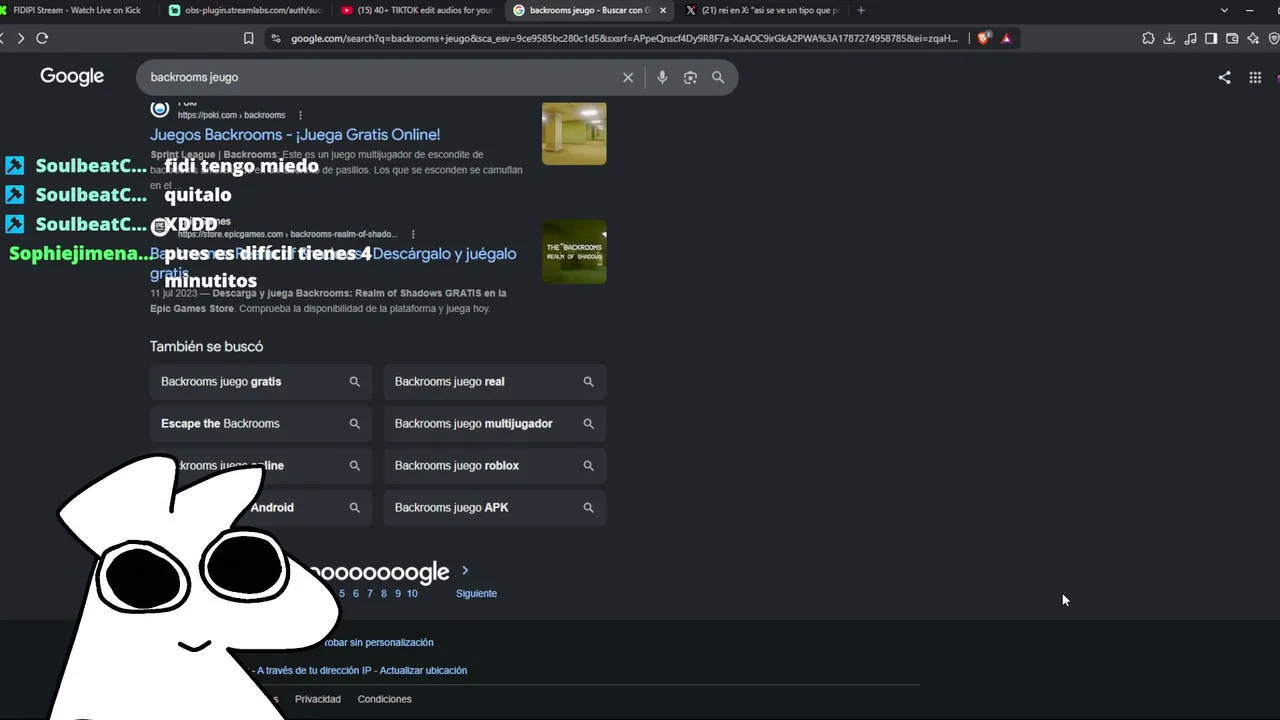Image resolution: width=1280 pixels, height=720 pixels.
Task: Go to results page 6
Action: click(356, 593)
